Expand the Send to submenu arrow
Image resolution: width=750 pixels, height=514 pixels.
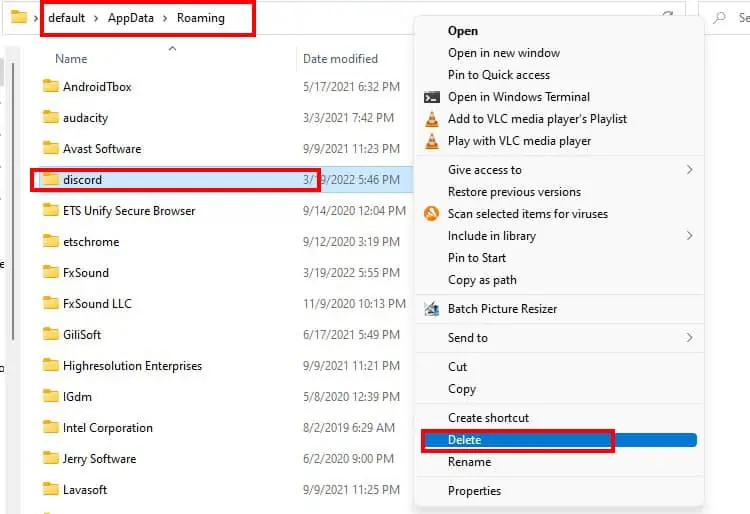[x=689, y=338]
